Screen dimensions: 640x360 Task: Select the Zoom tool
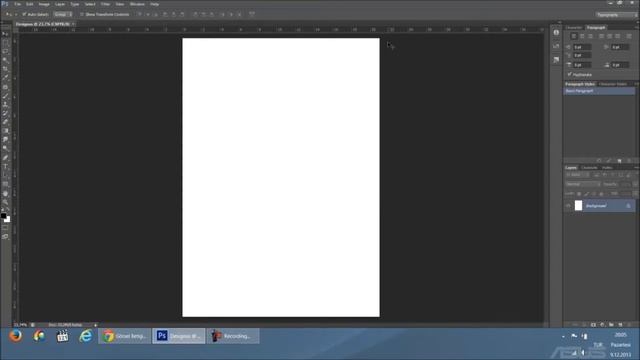point(5,202)
